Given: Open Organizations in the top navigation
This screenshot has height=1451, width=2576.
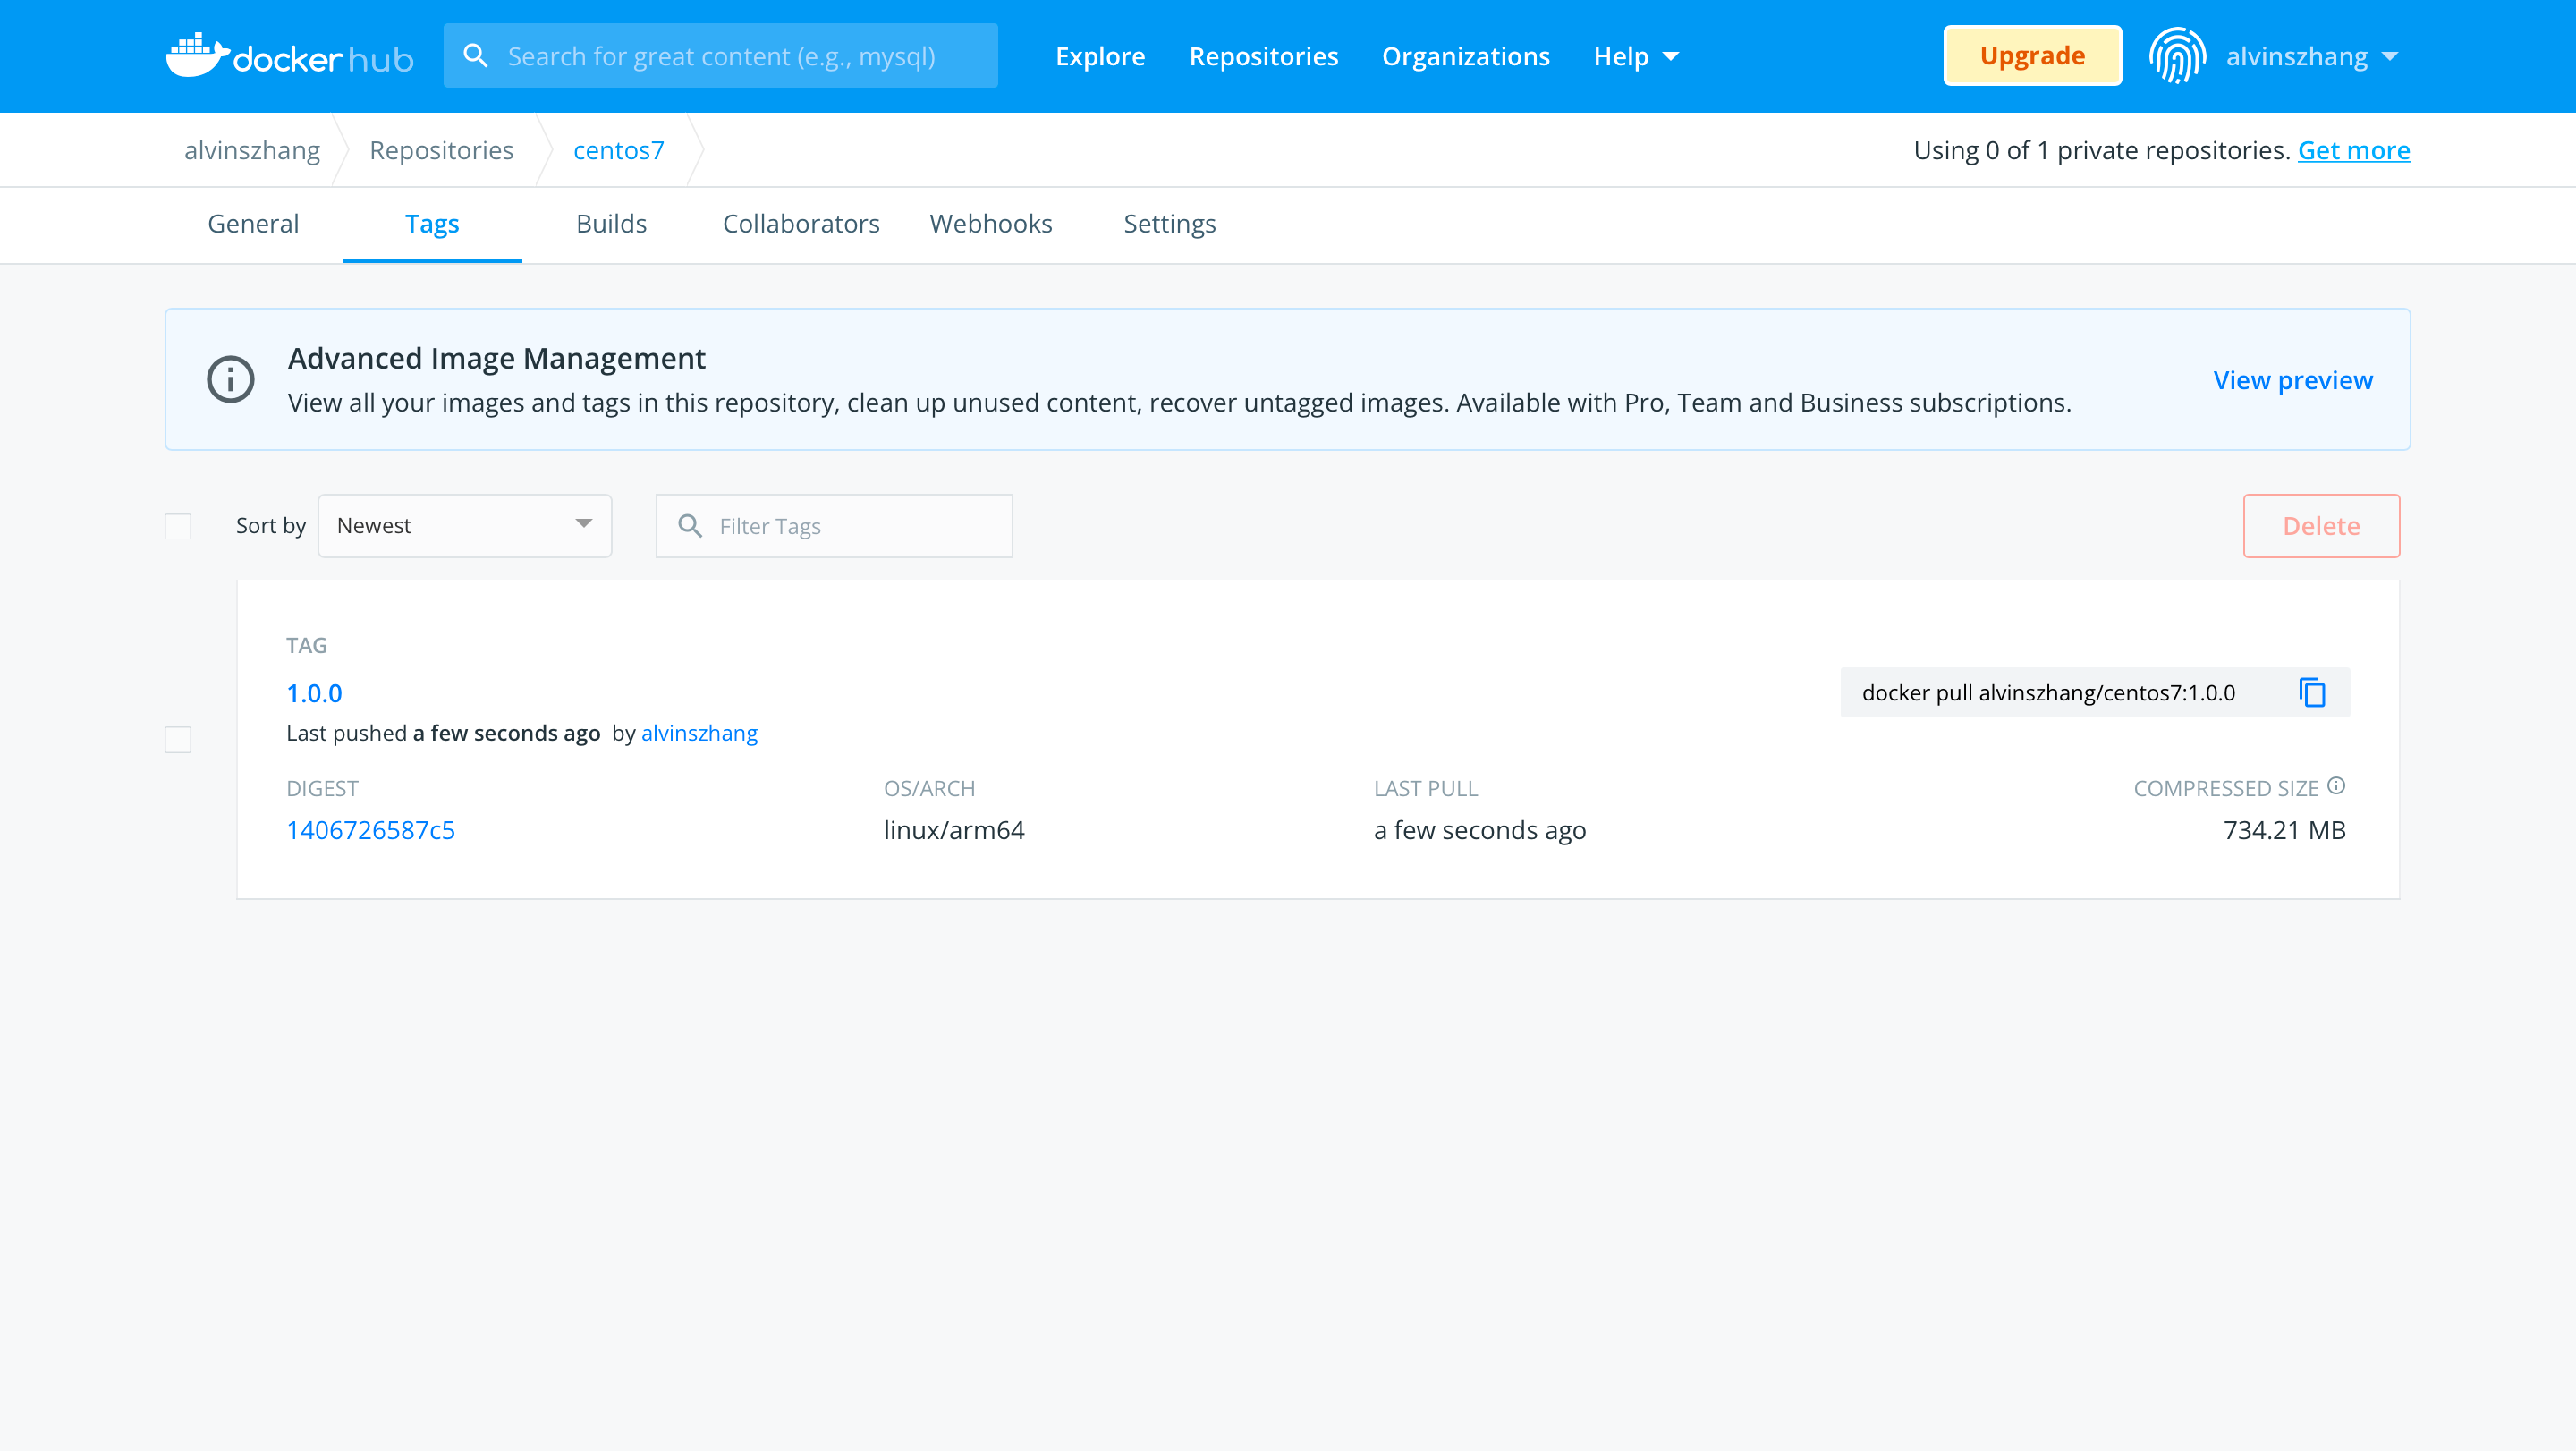Looking at the screenshot, I should click(x=1466, y=56).
